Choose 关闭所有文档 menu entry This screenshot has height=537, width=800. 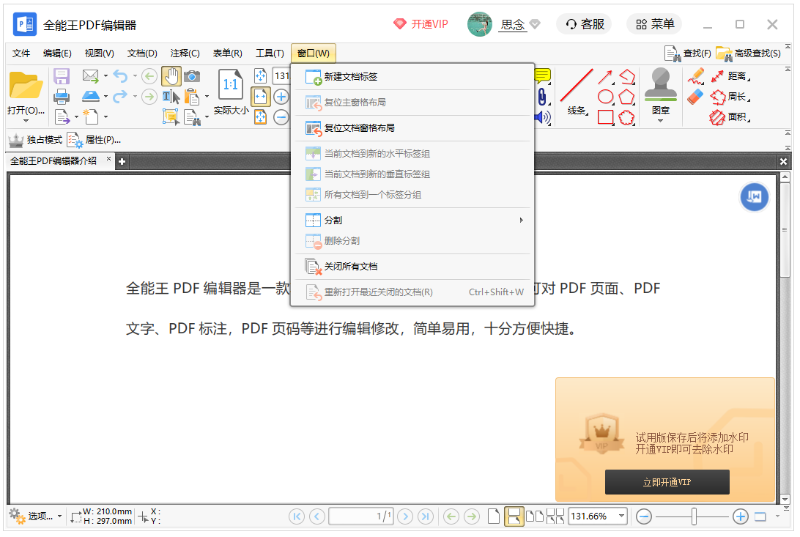coord(350,267)
